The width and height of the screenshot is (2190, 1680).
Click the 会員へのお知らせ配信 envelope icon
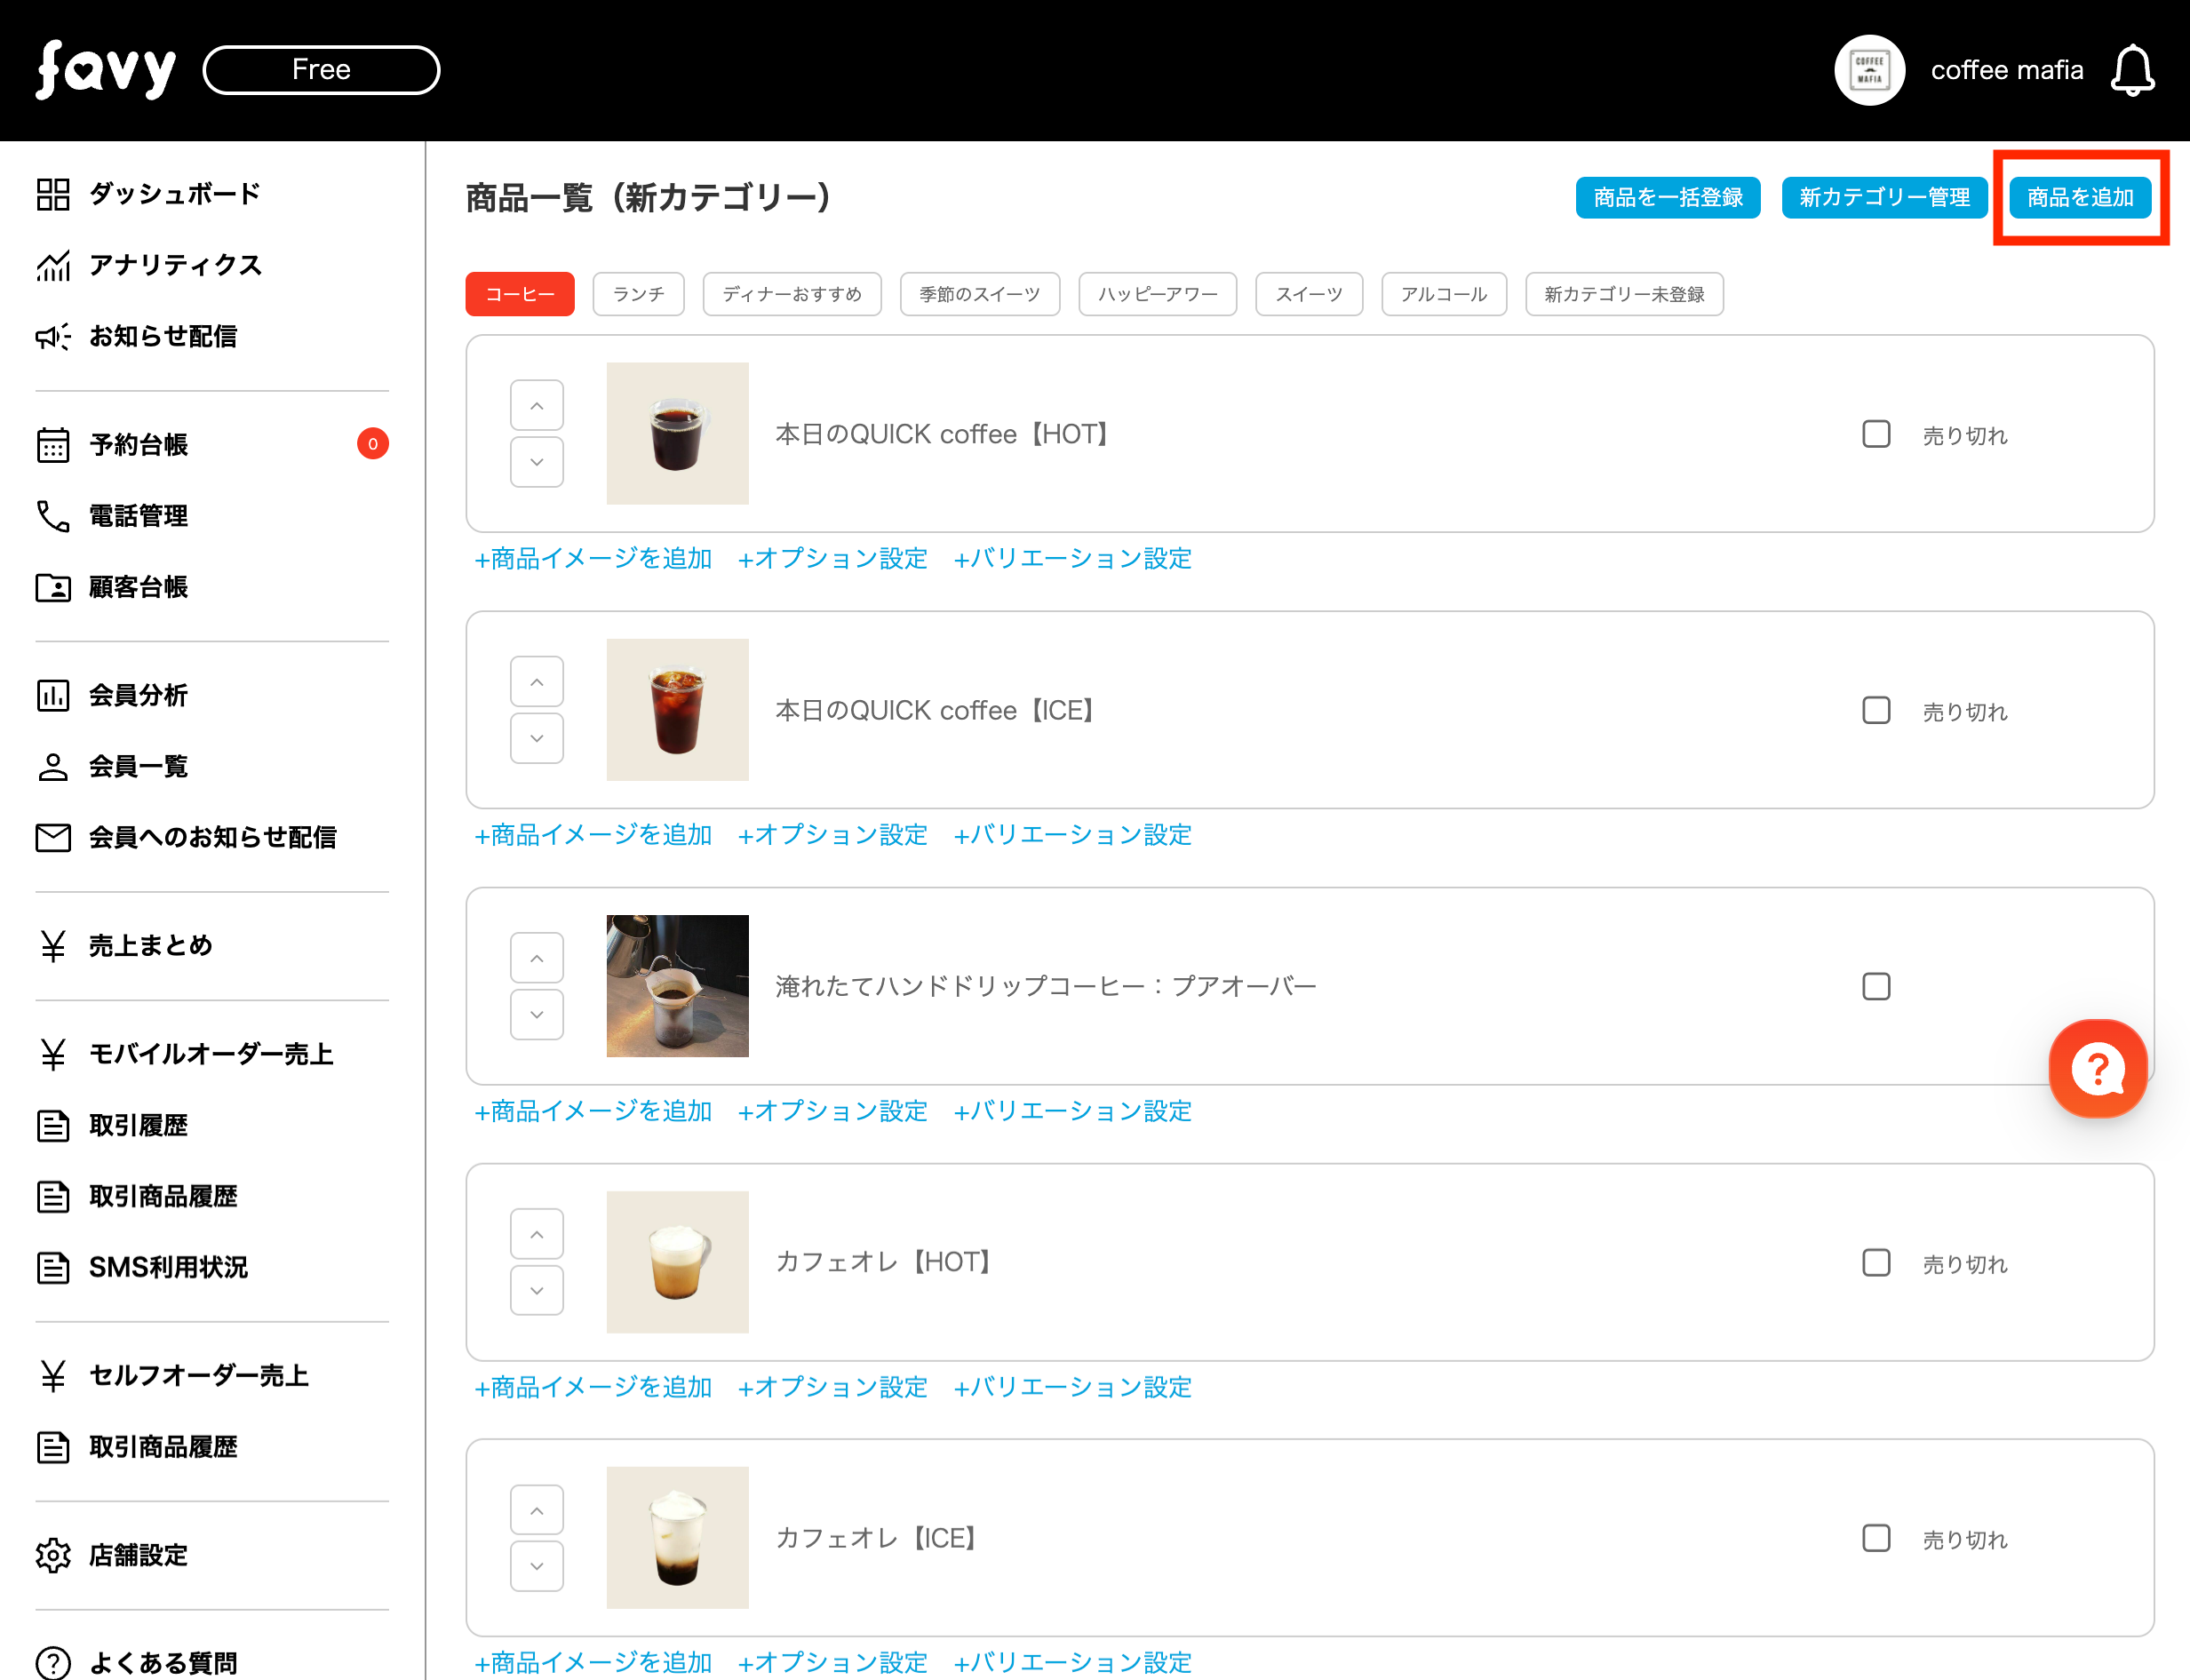pos(53,837)
